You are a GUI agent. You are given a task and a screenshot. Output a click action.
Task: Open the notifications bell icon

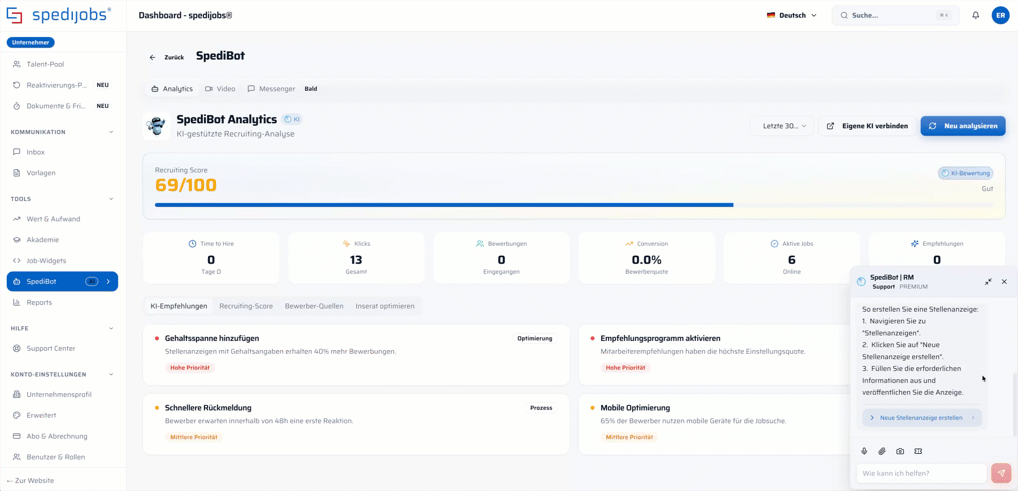[x=975, y=16]
